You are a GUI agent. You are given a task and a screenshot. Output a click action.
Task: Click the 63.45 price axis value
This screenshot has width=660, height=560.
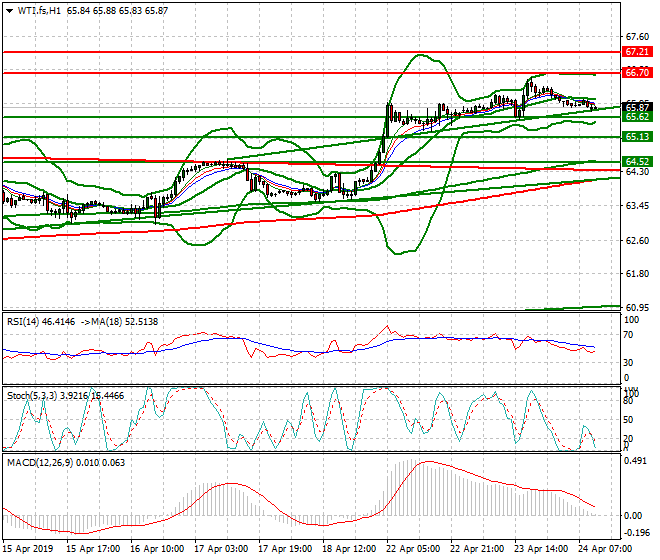637,206
